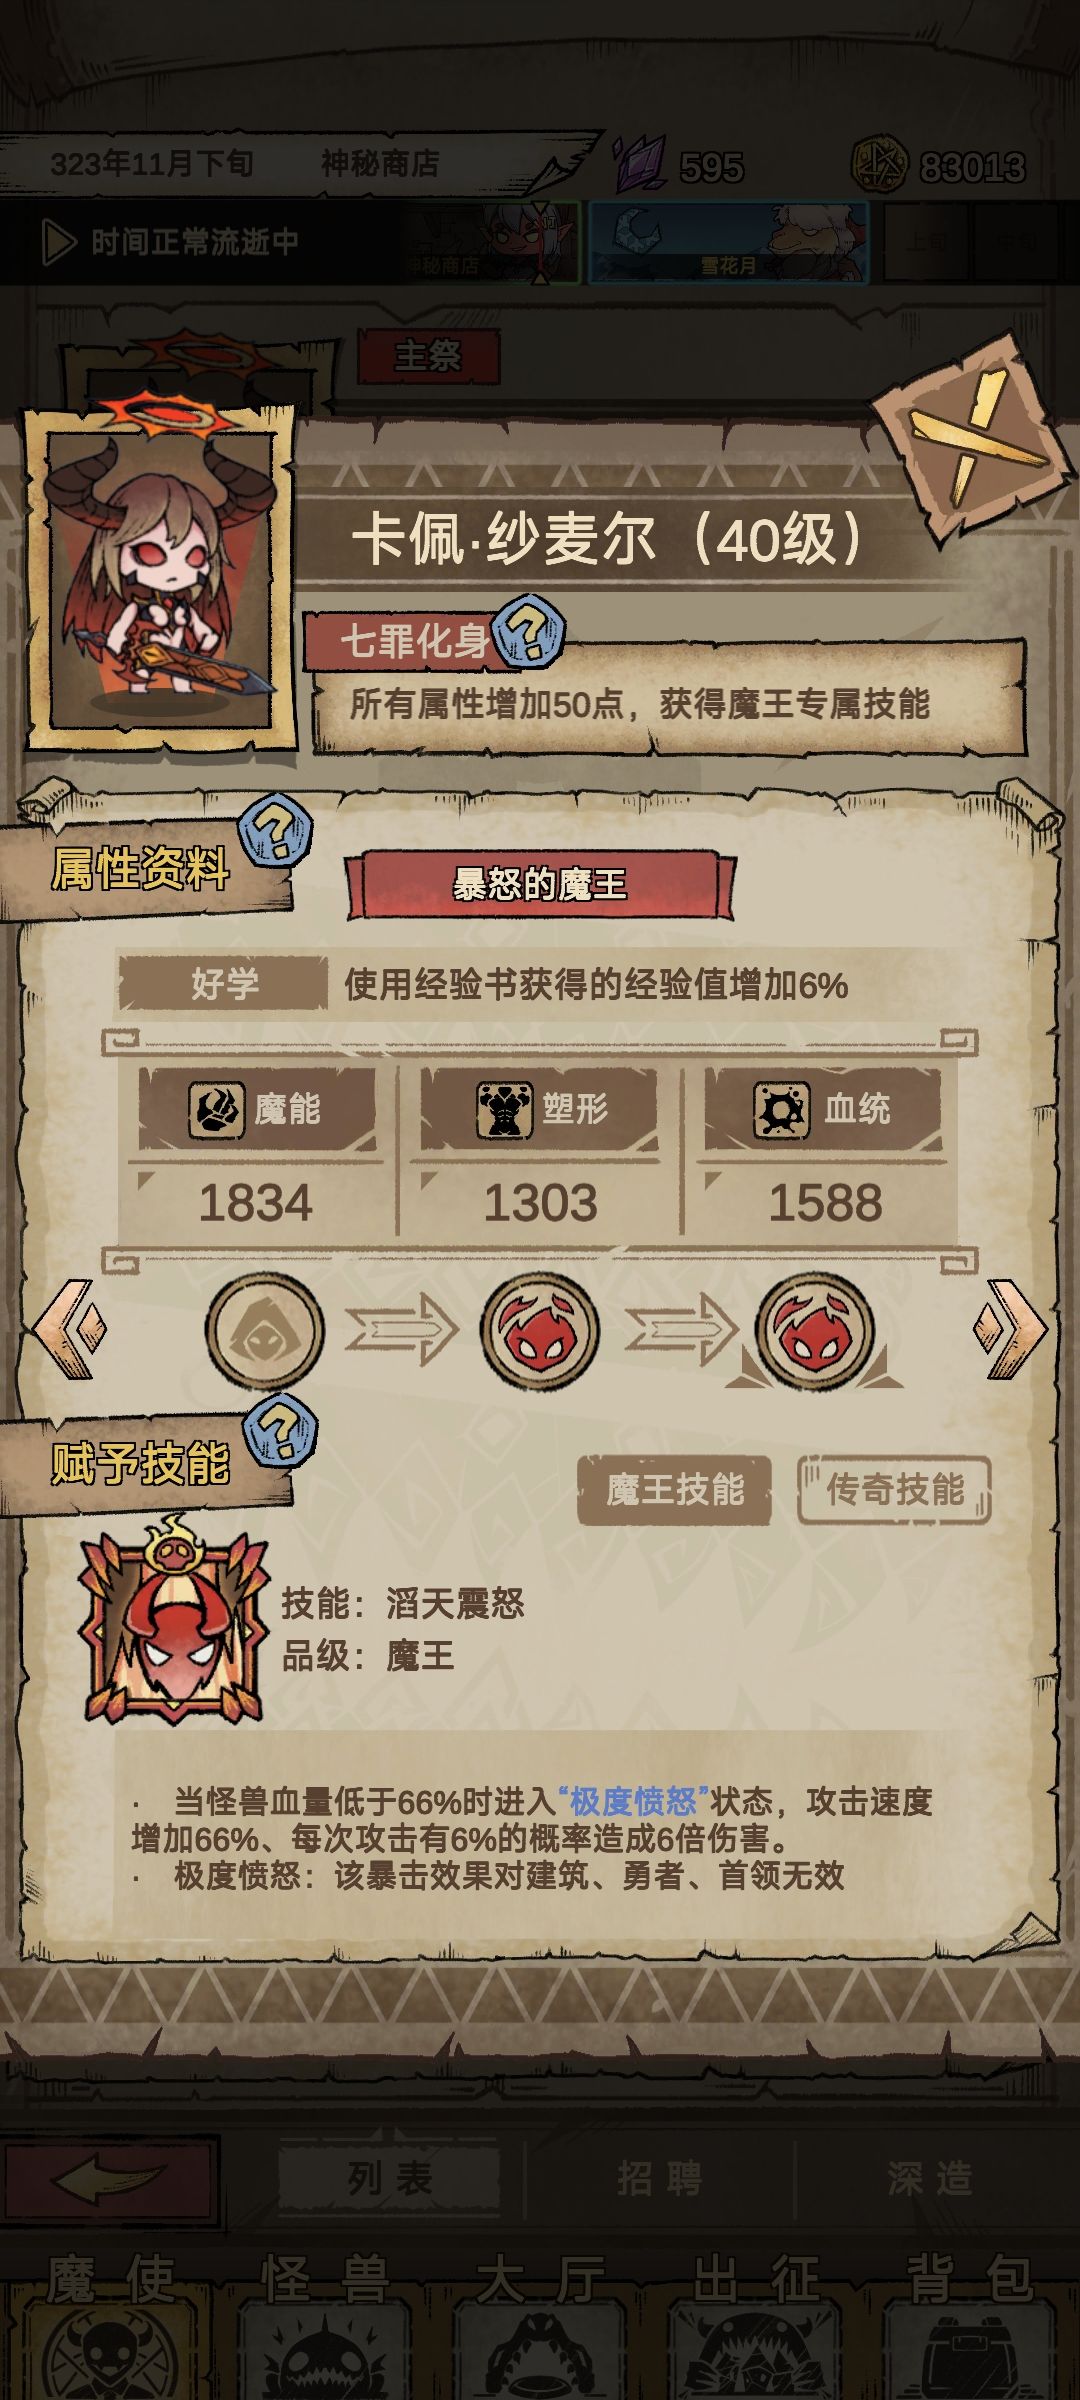Tap the purple crystal currency icon

640,163
